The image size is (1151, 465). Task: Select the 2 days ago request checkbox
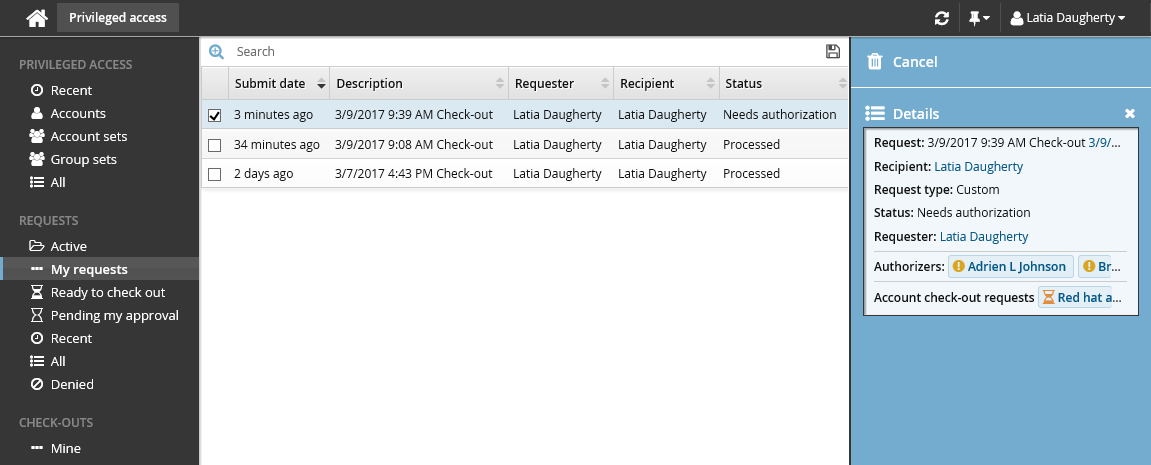[x=214, y=174]
